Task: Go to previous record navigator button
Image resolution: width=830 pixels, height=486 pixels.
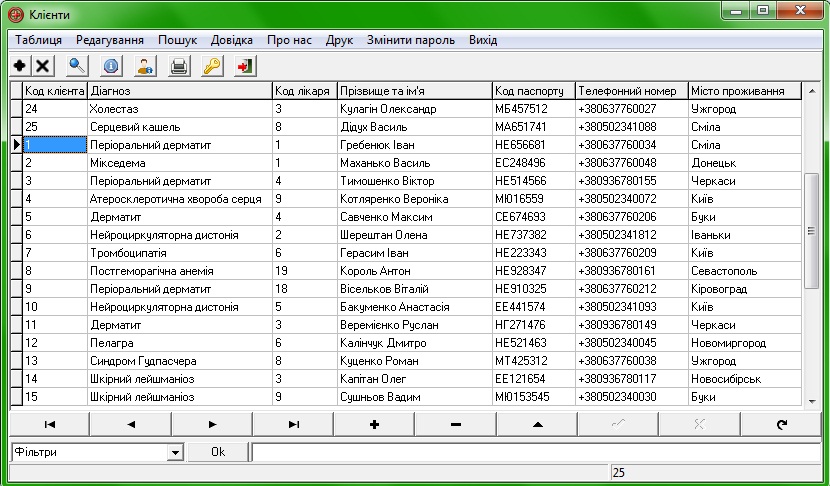Action: [x=131, y=424]
